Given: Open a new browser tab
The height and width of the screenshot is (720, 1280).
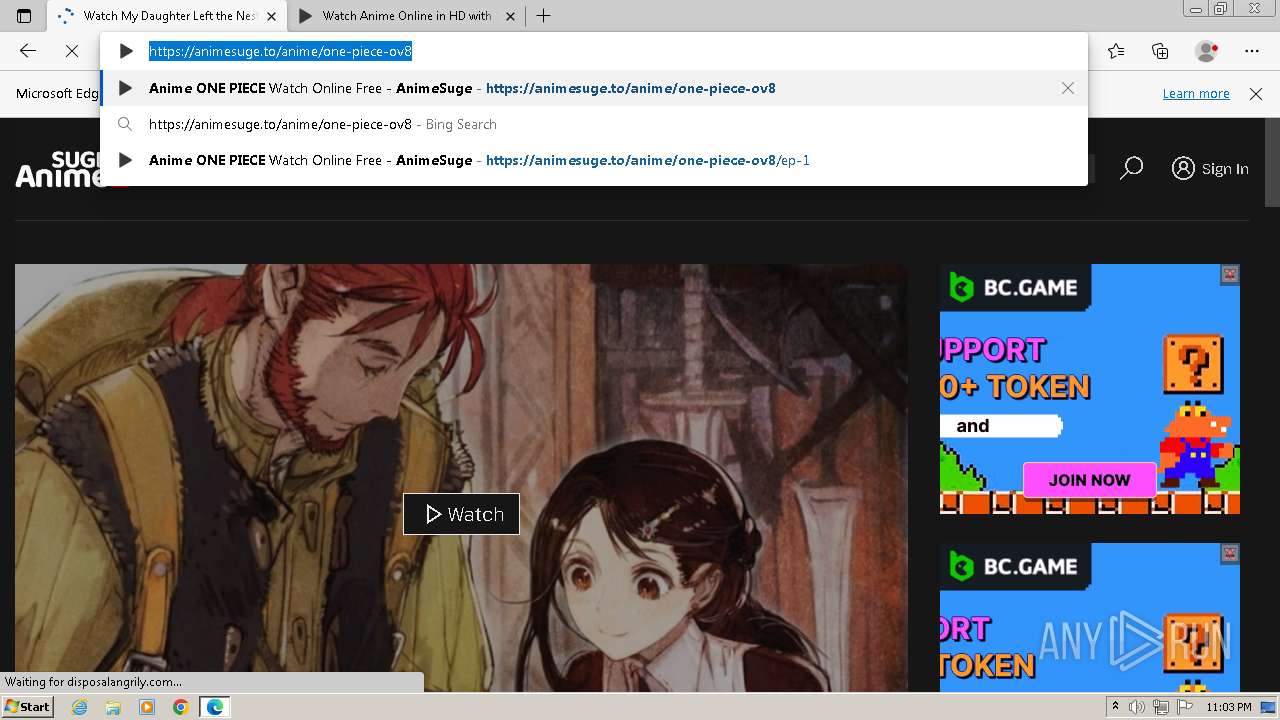Looking at the screenshot, I should (x=544, y=16).
